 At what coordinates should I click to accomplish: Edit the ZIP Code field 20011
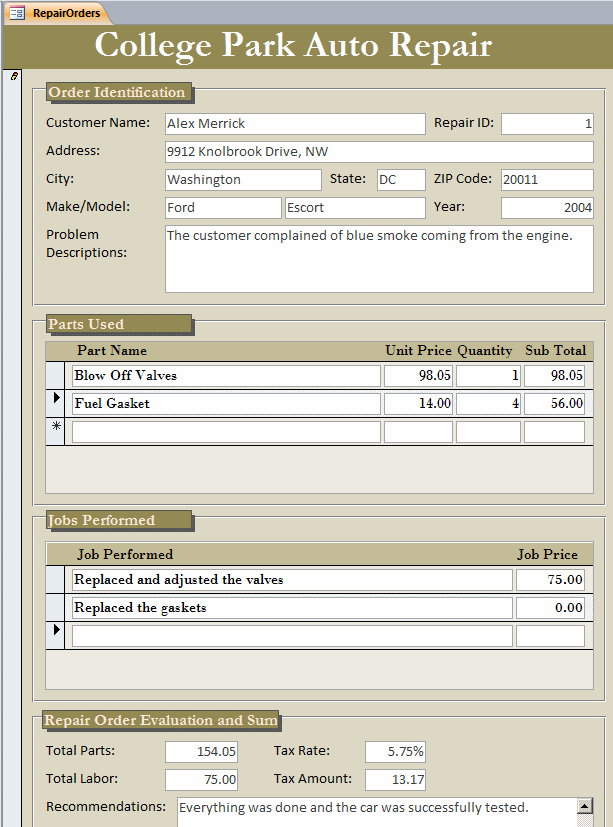547,180
